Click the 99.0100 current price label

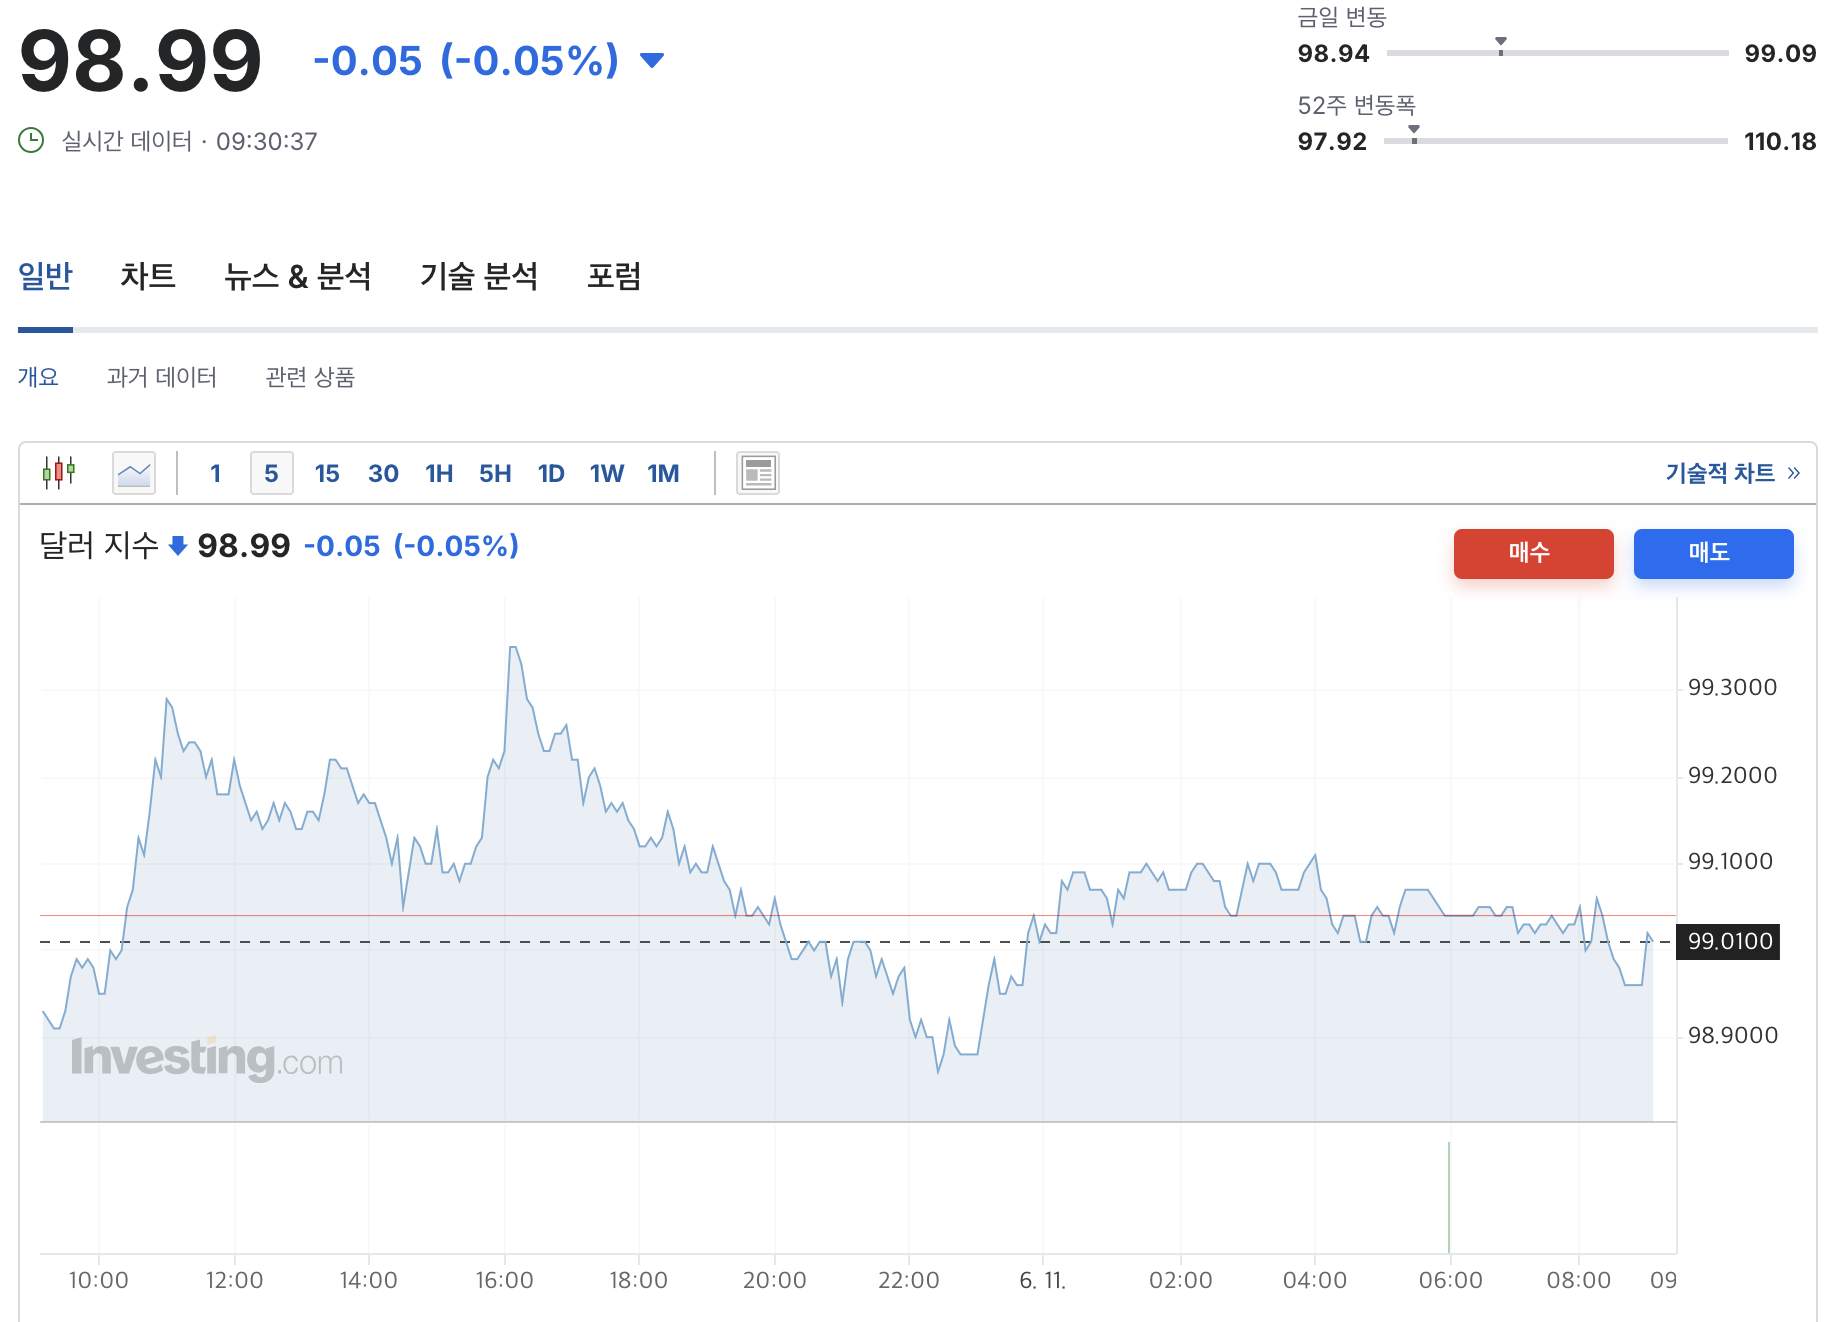click(1728, 941)
